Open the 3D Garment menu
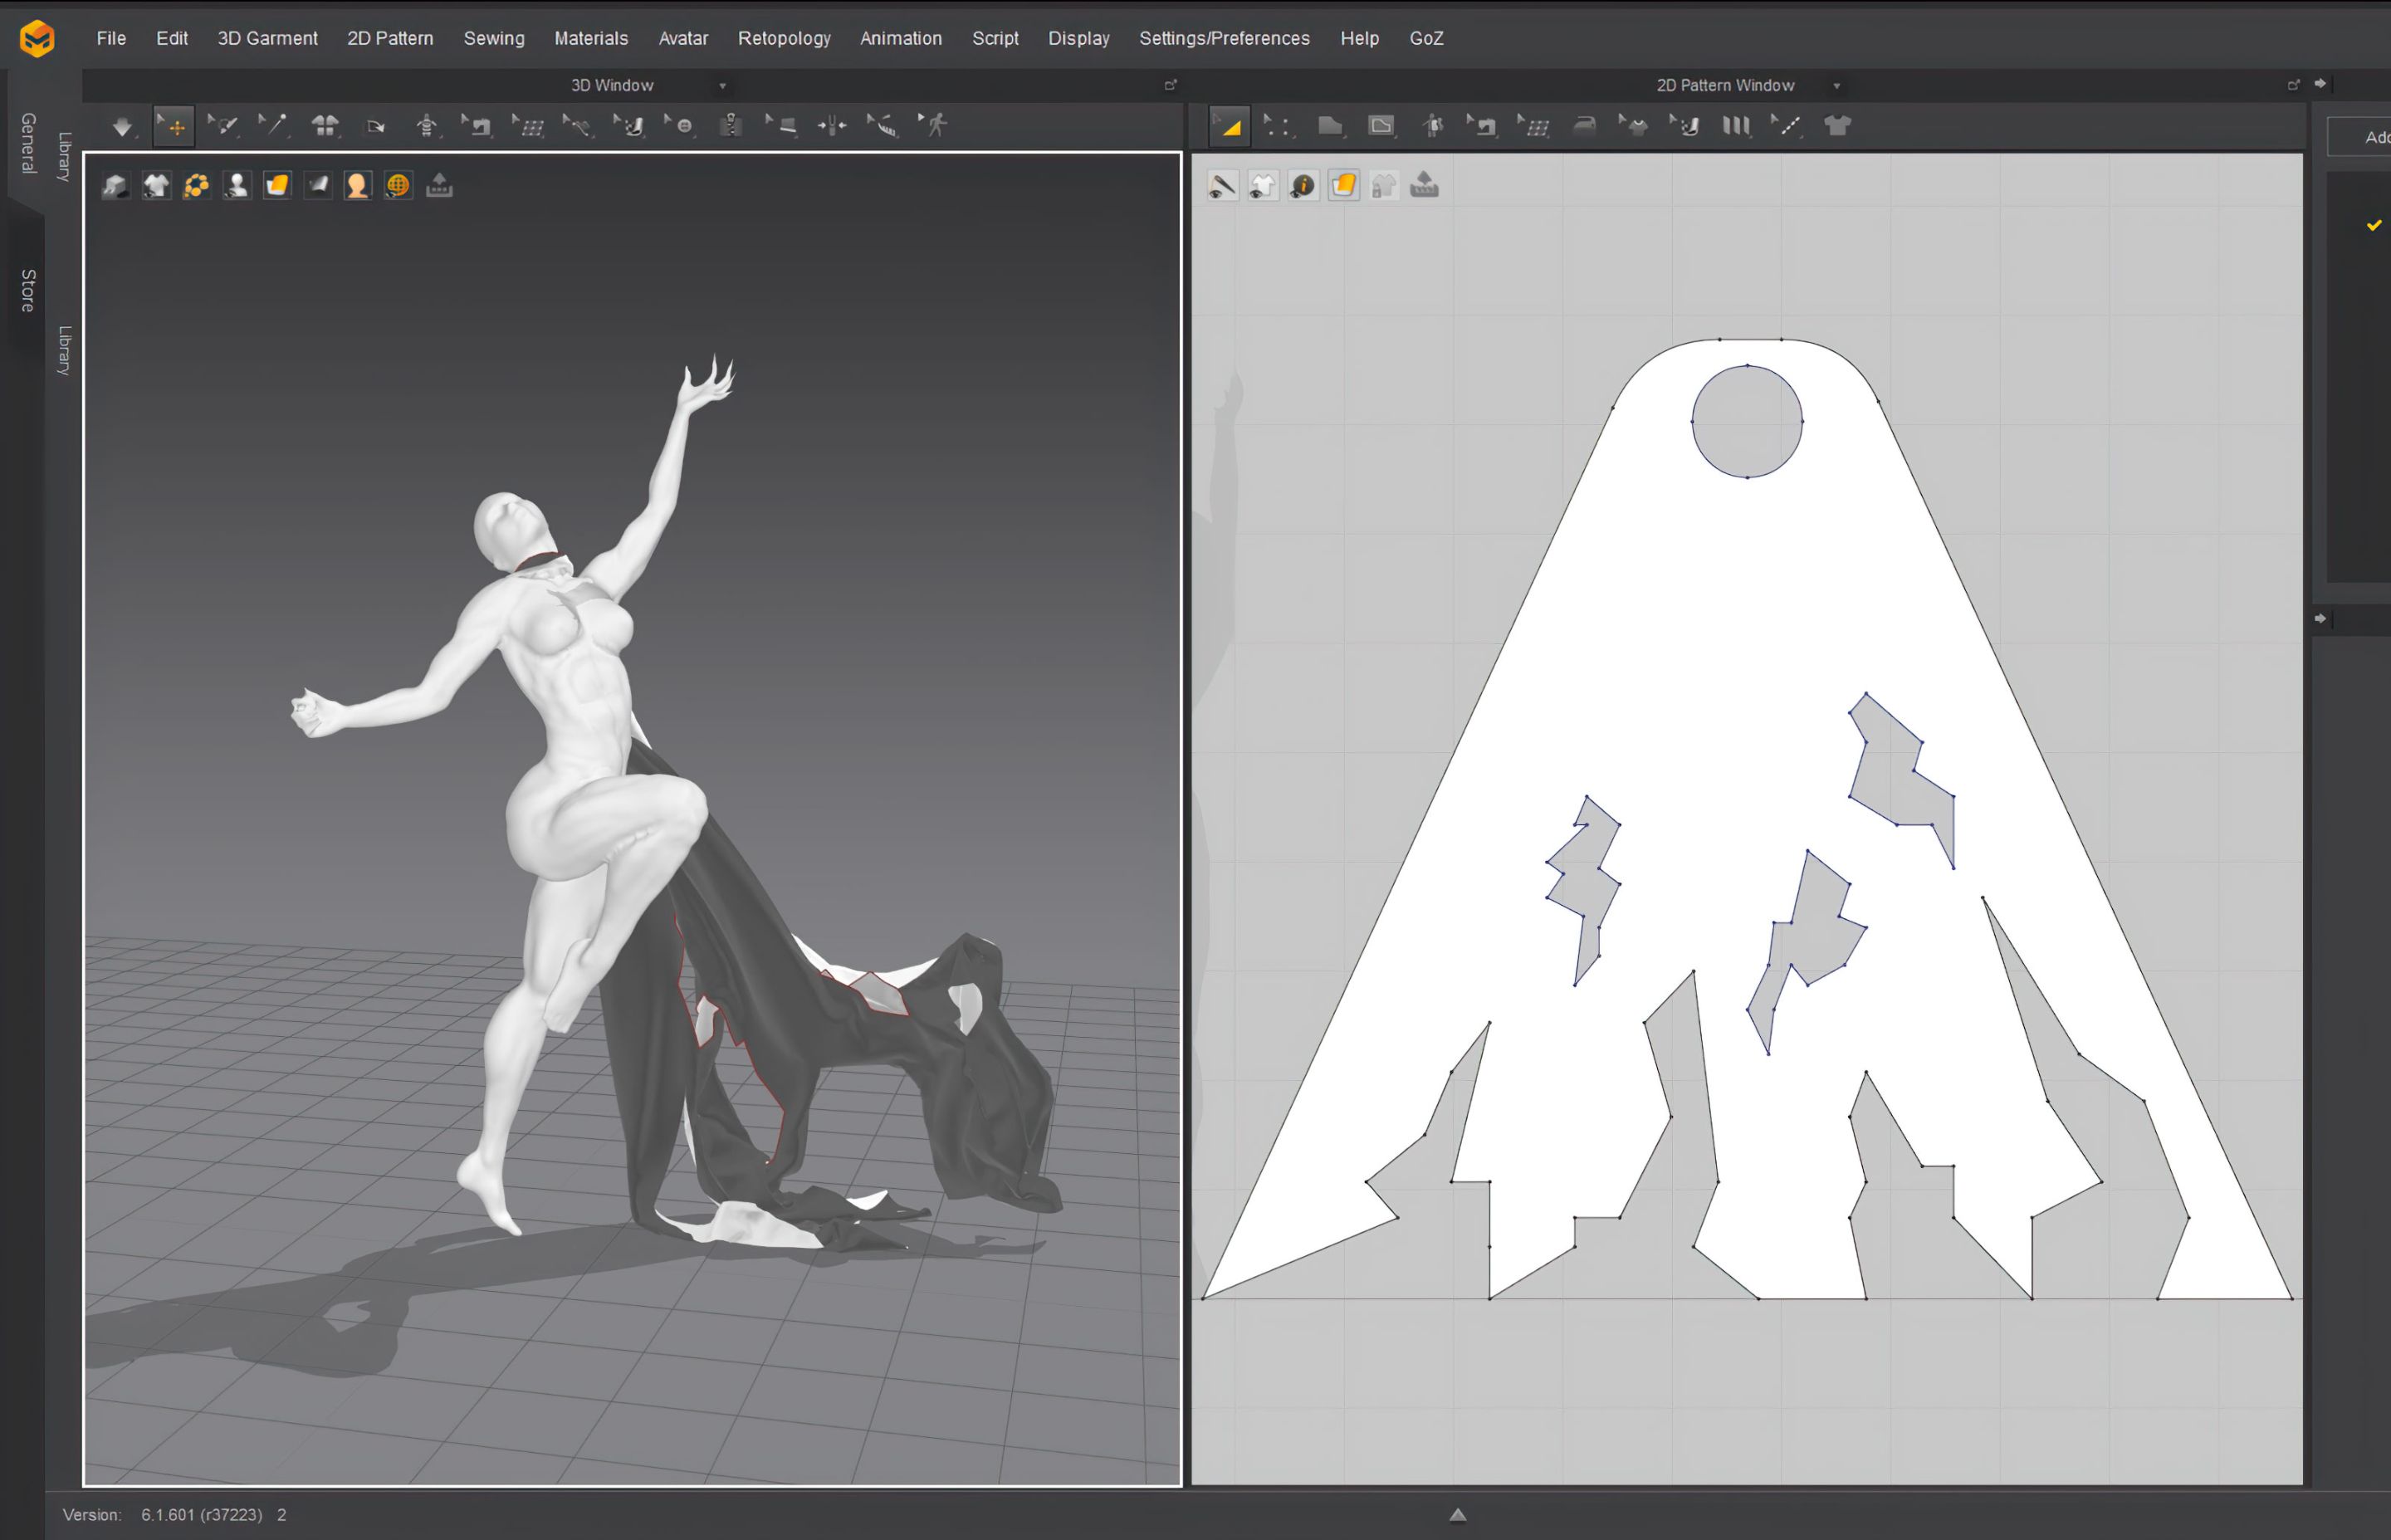Viewport: 2391px width, 1540px height. 267,38
